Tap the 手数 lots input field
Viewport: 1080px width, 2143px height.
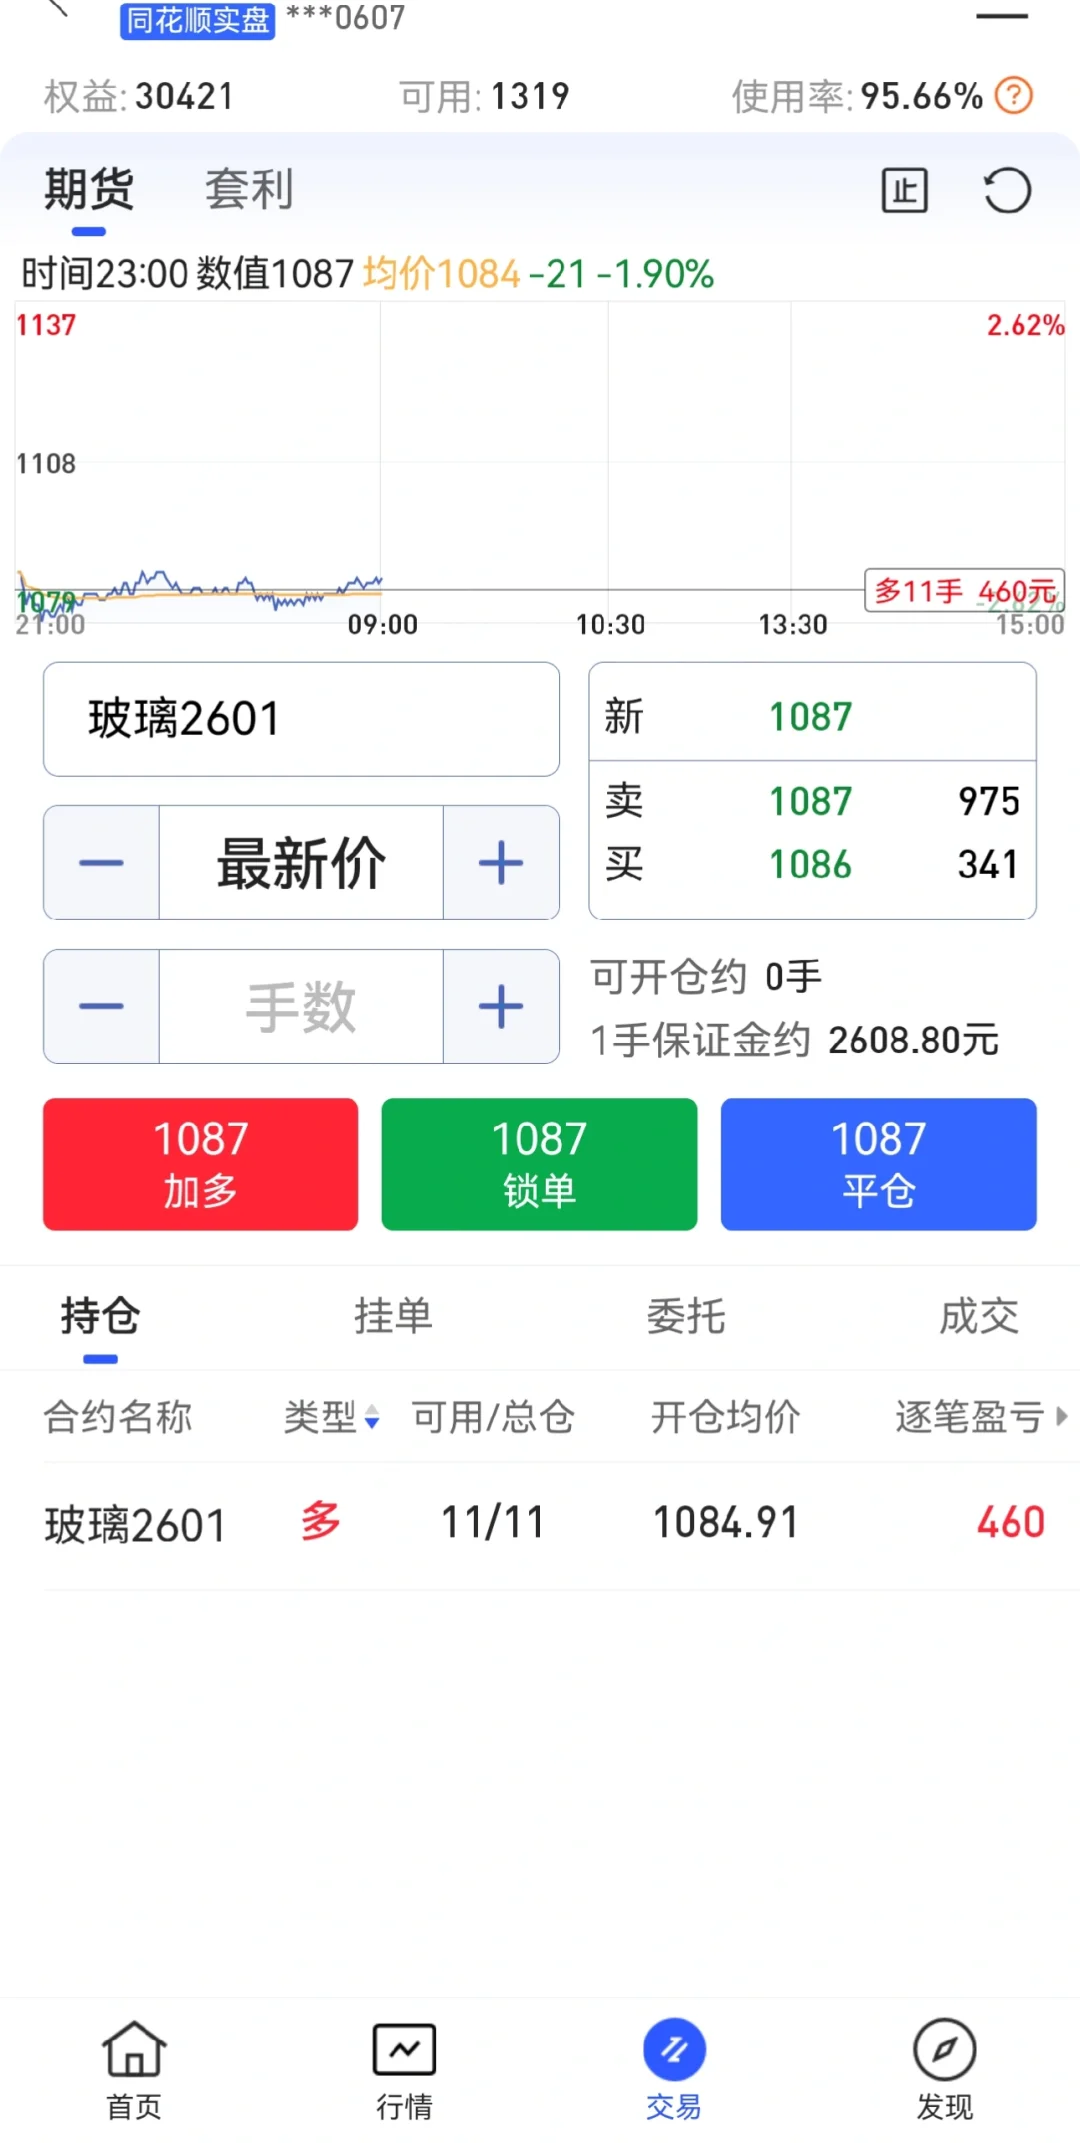coord(301,1006)
